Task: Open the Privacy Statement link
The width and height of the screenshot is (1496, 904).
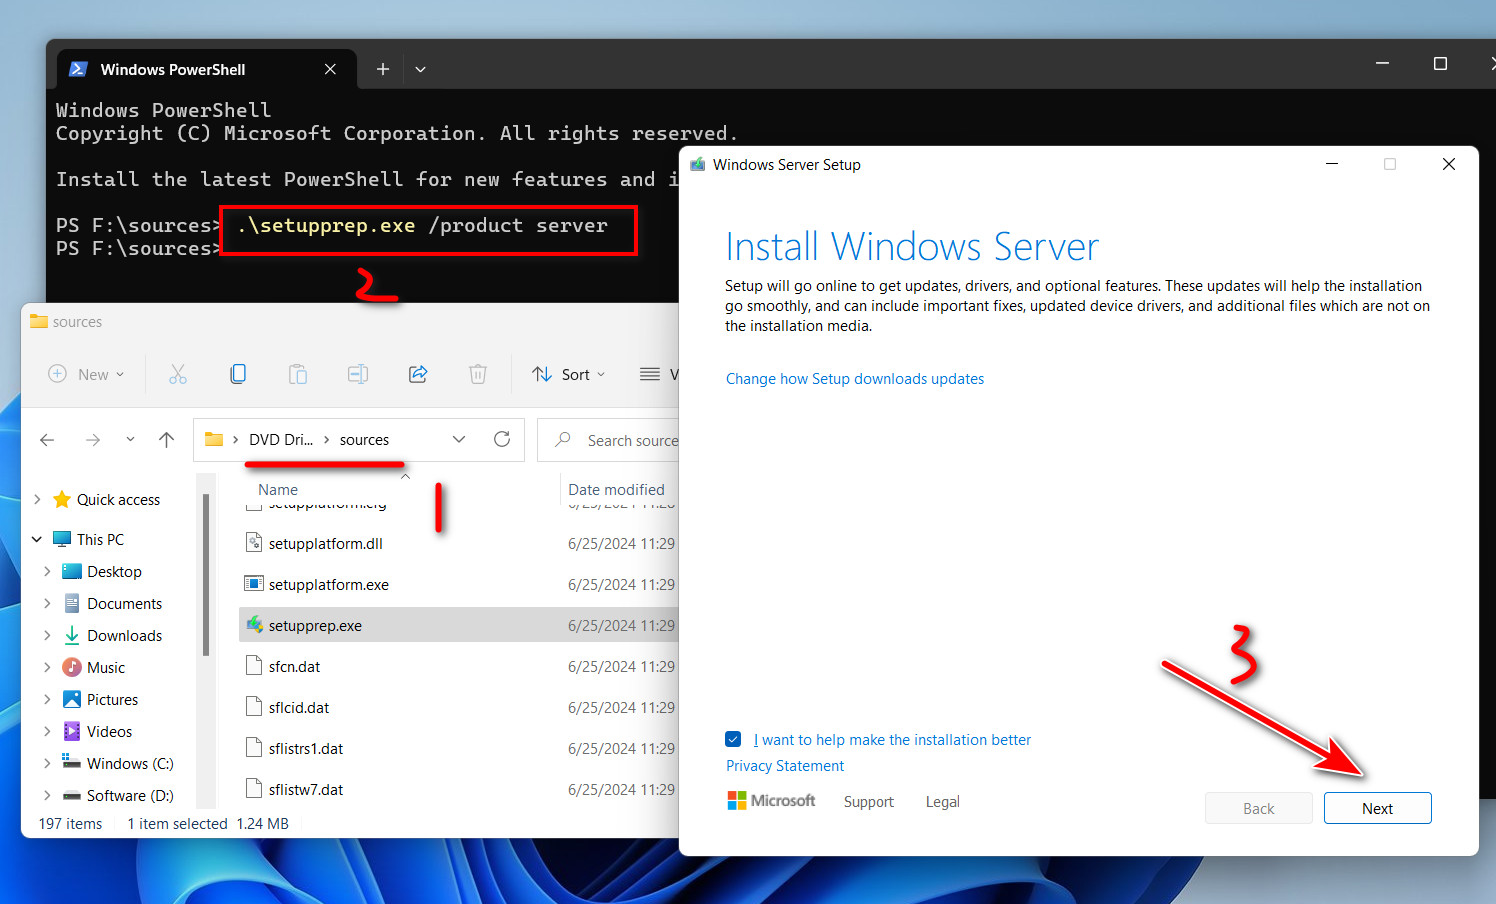Action: [x=784, y=766]
